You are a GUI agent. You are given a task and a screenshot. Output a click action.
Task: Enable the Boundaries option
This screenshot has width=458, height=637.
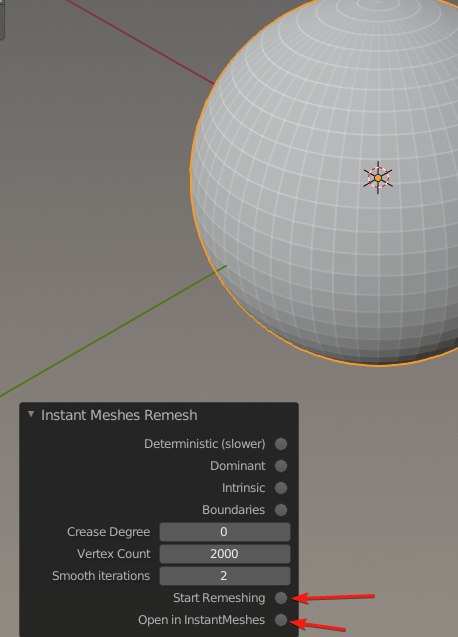coord(281,510)
